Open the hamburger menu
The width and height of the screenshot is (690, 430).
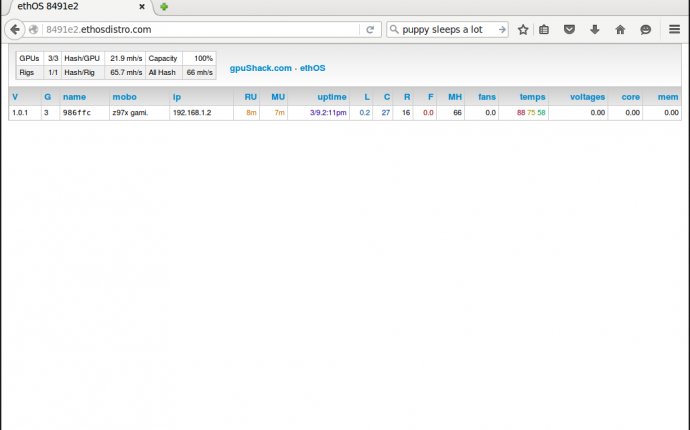coord(674,29)
